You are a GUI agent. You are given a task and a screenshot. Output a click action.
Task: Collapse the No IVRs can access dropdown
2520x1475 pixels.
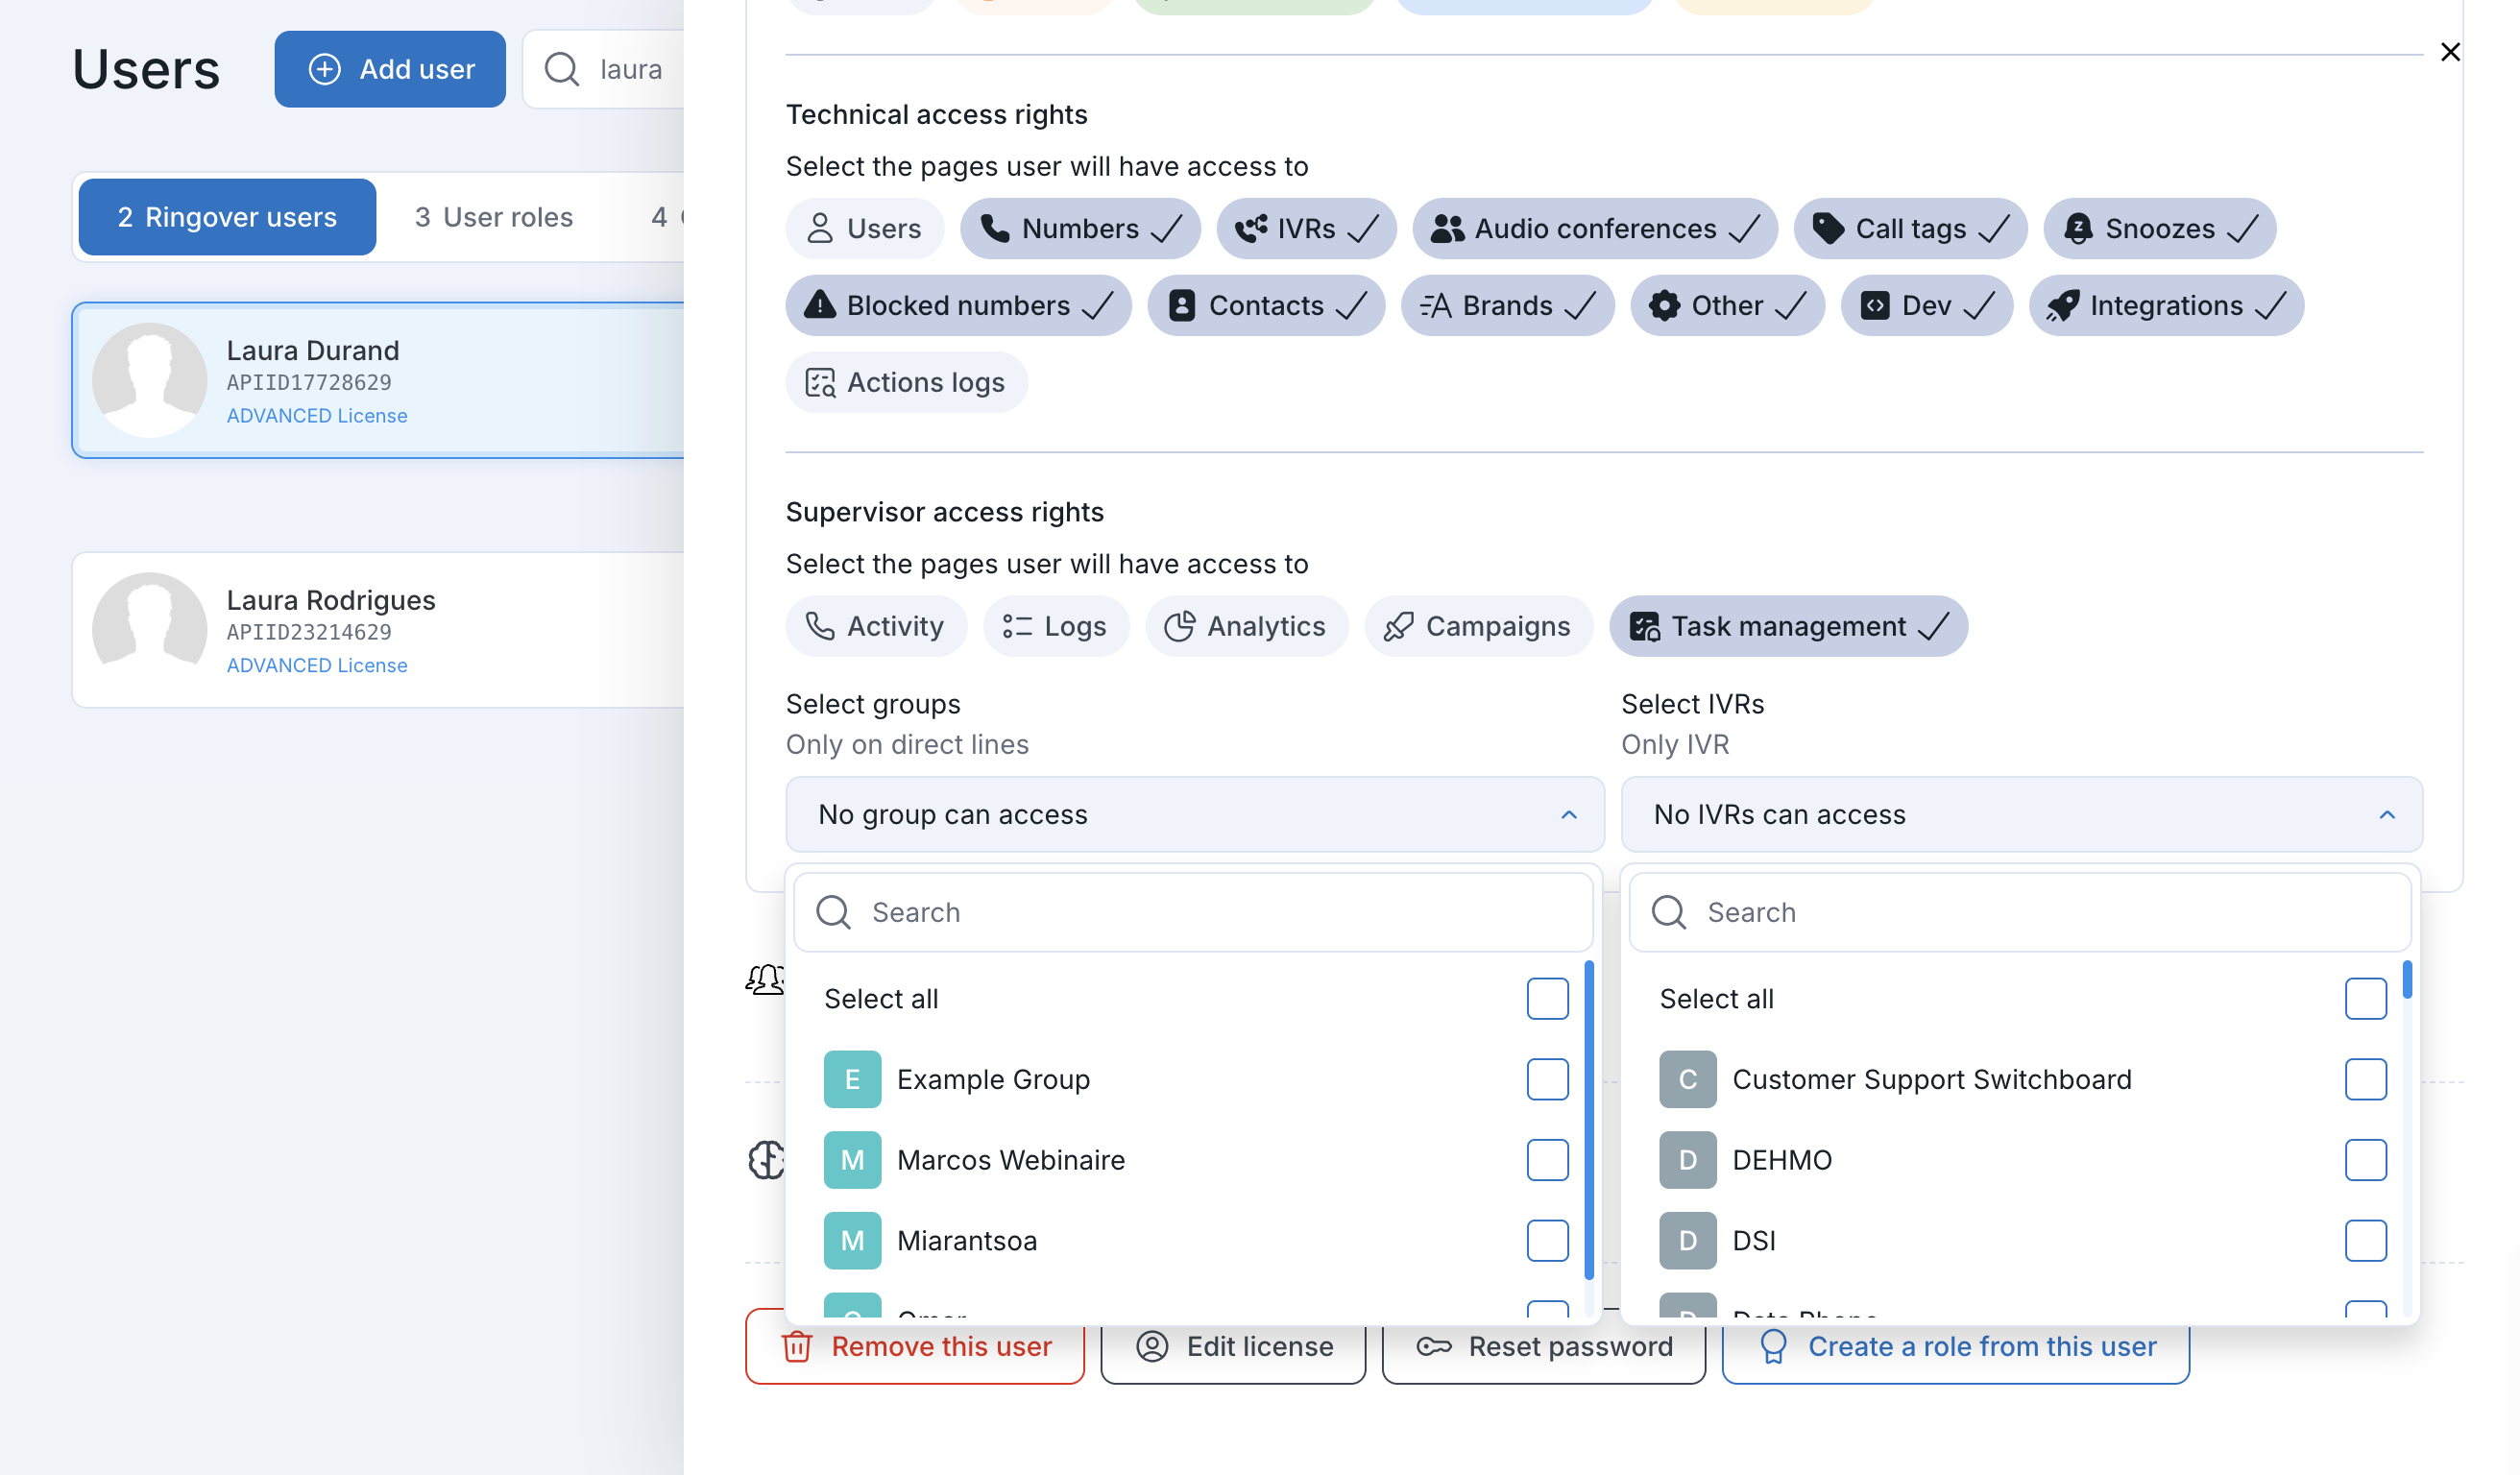click(x=2022, y=815)
